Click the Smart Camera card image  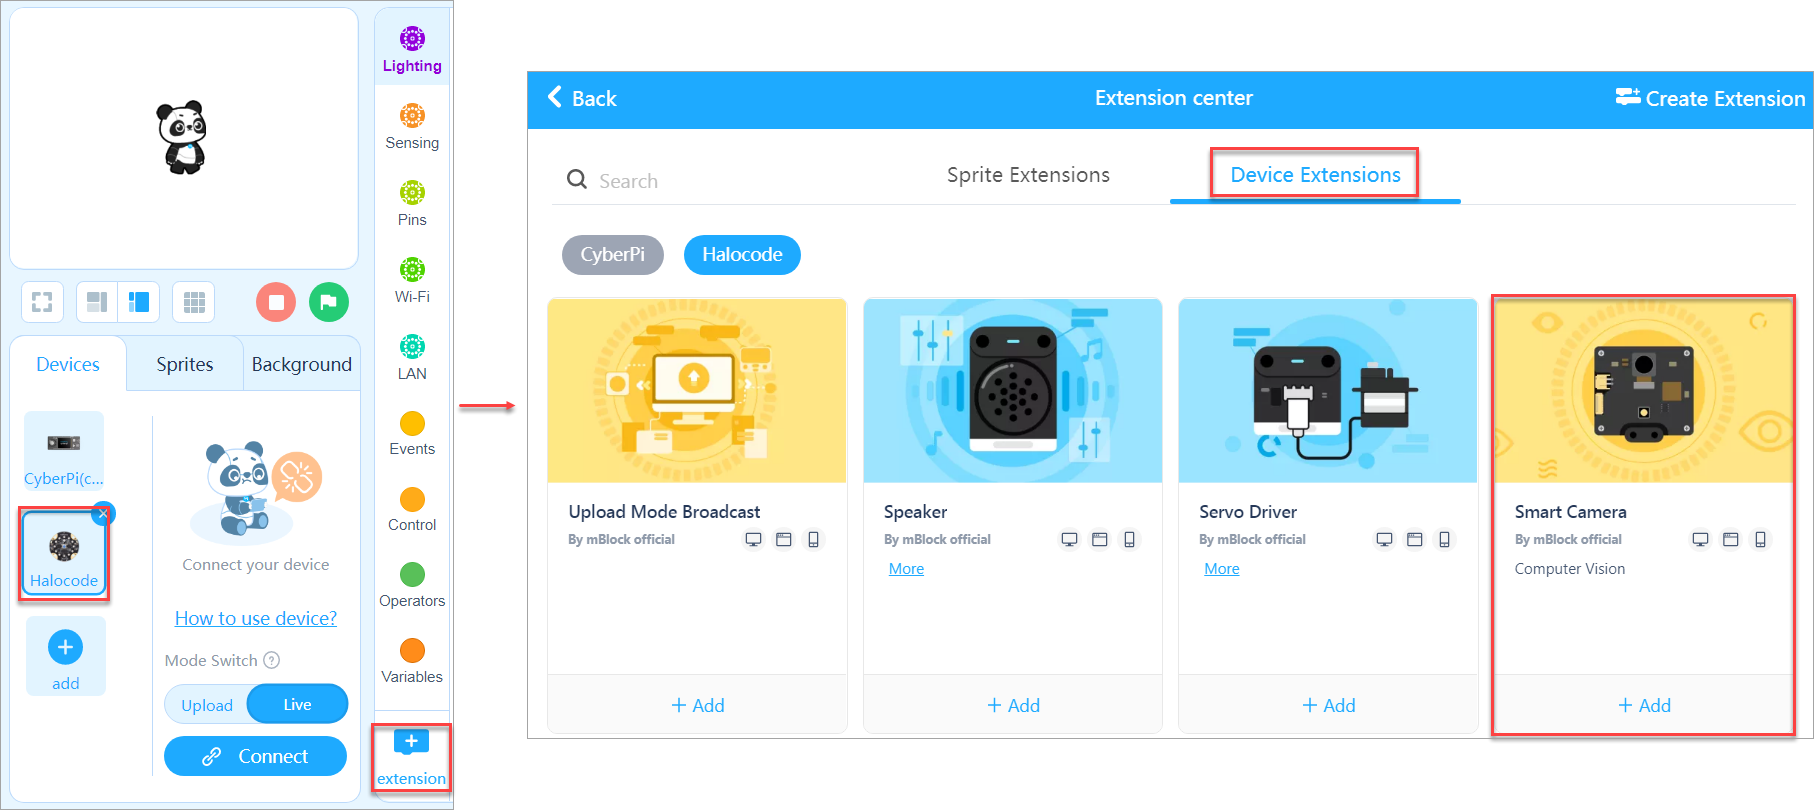click(x=1644, y=391)
